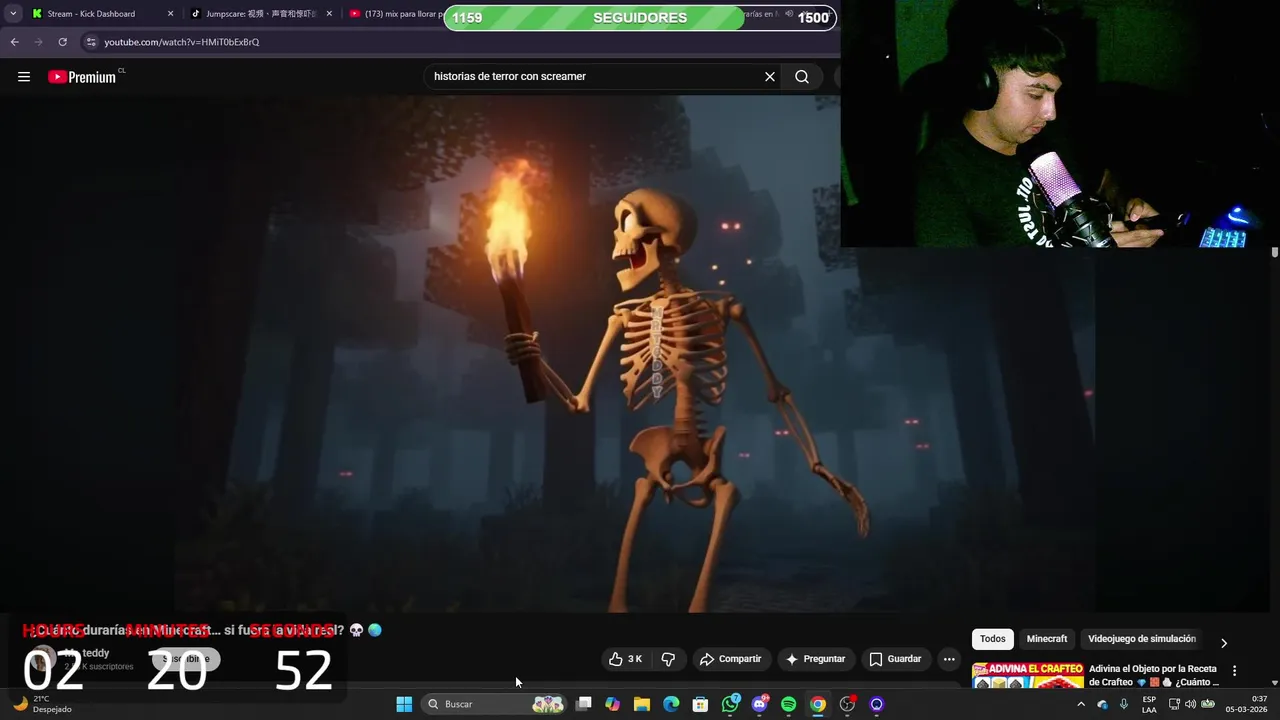Share the video via Compartir

731,659
